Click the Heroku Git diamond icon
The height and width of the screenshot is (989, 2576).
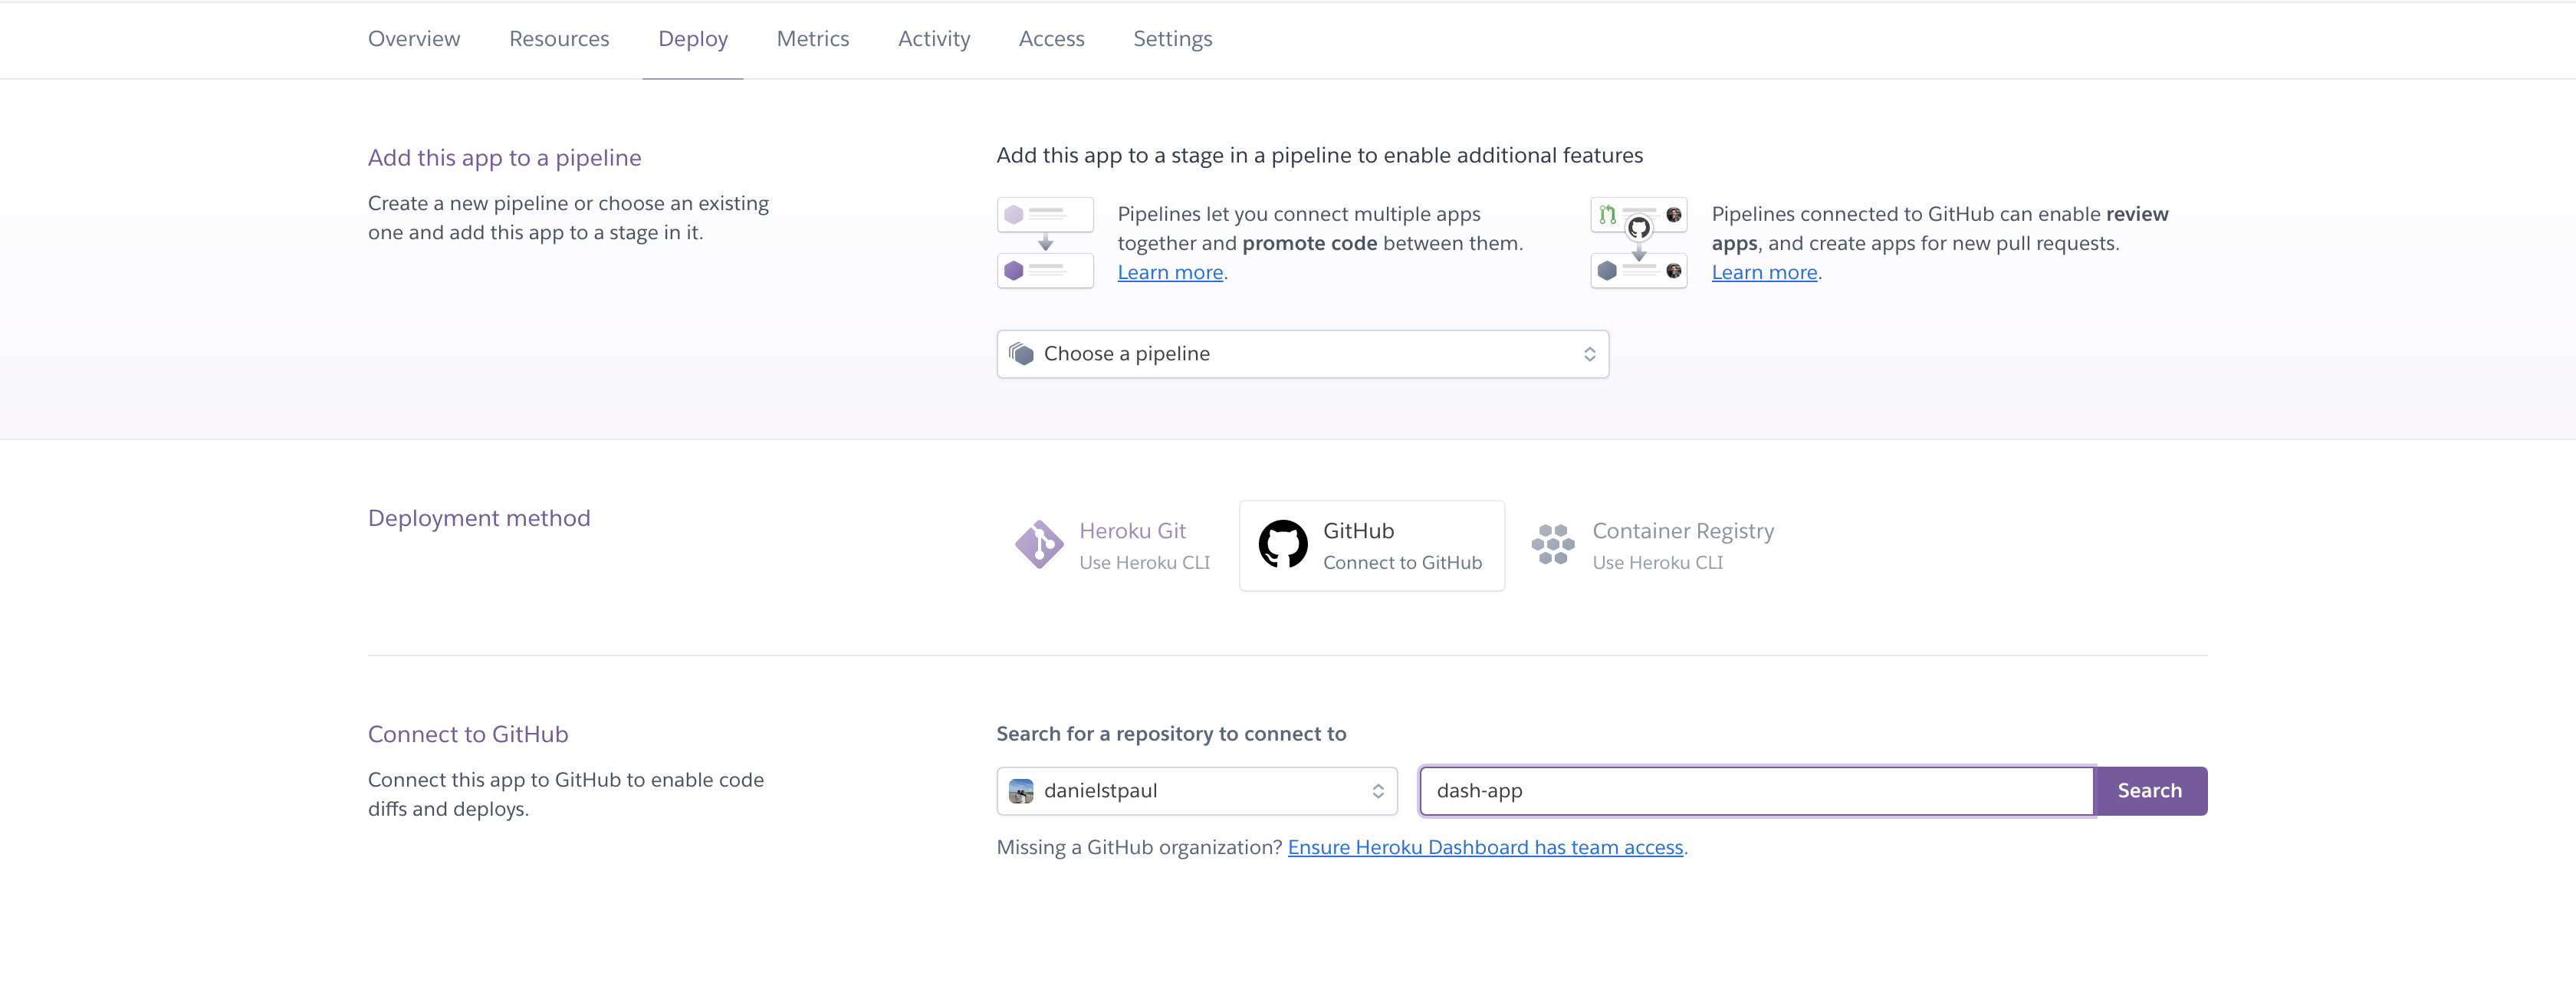pos(1039,545)
